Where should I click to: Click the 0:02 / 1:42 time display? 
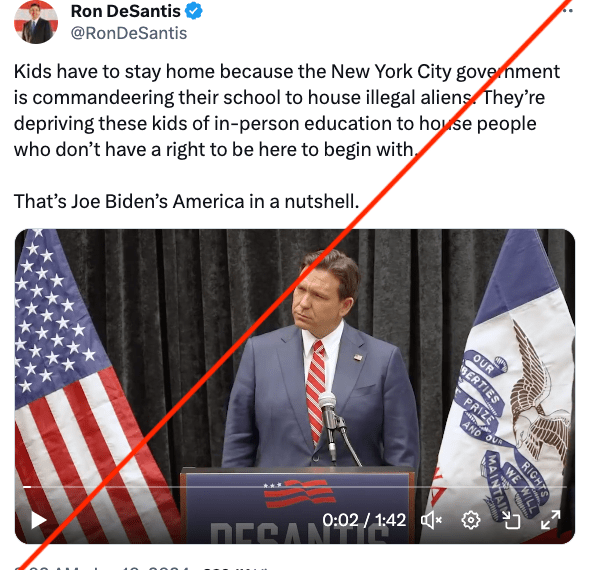(x=364, y=520)
